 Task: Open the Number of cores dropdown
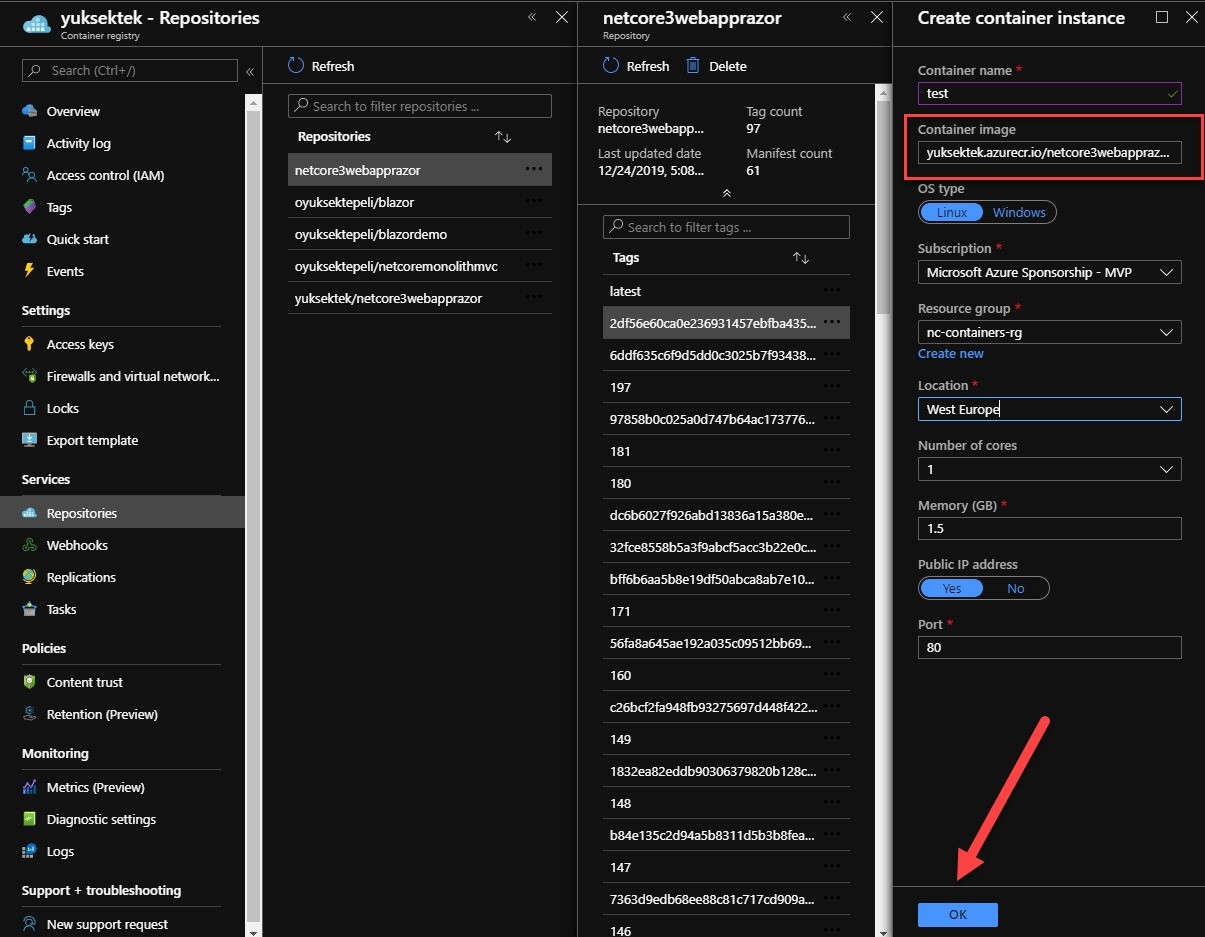click(1050, 469)
